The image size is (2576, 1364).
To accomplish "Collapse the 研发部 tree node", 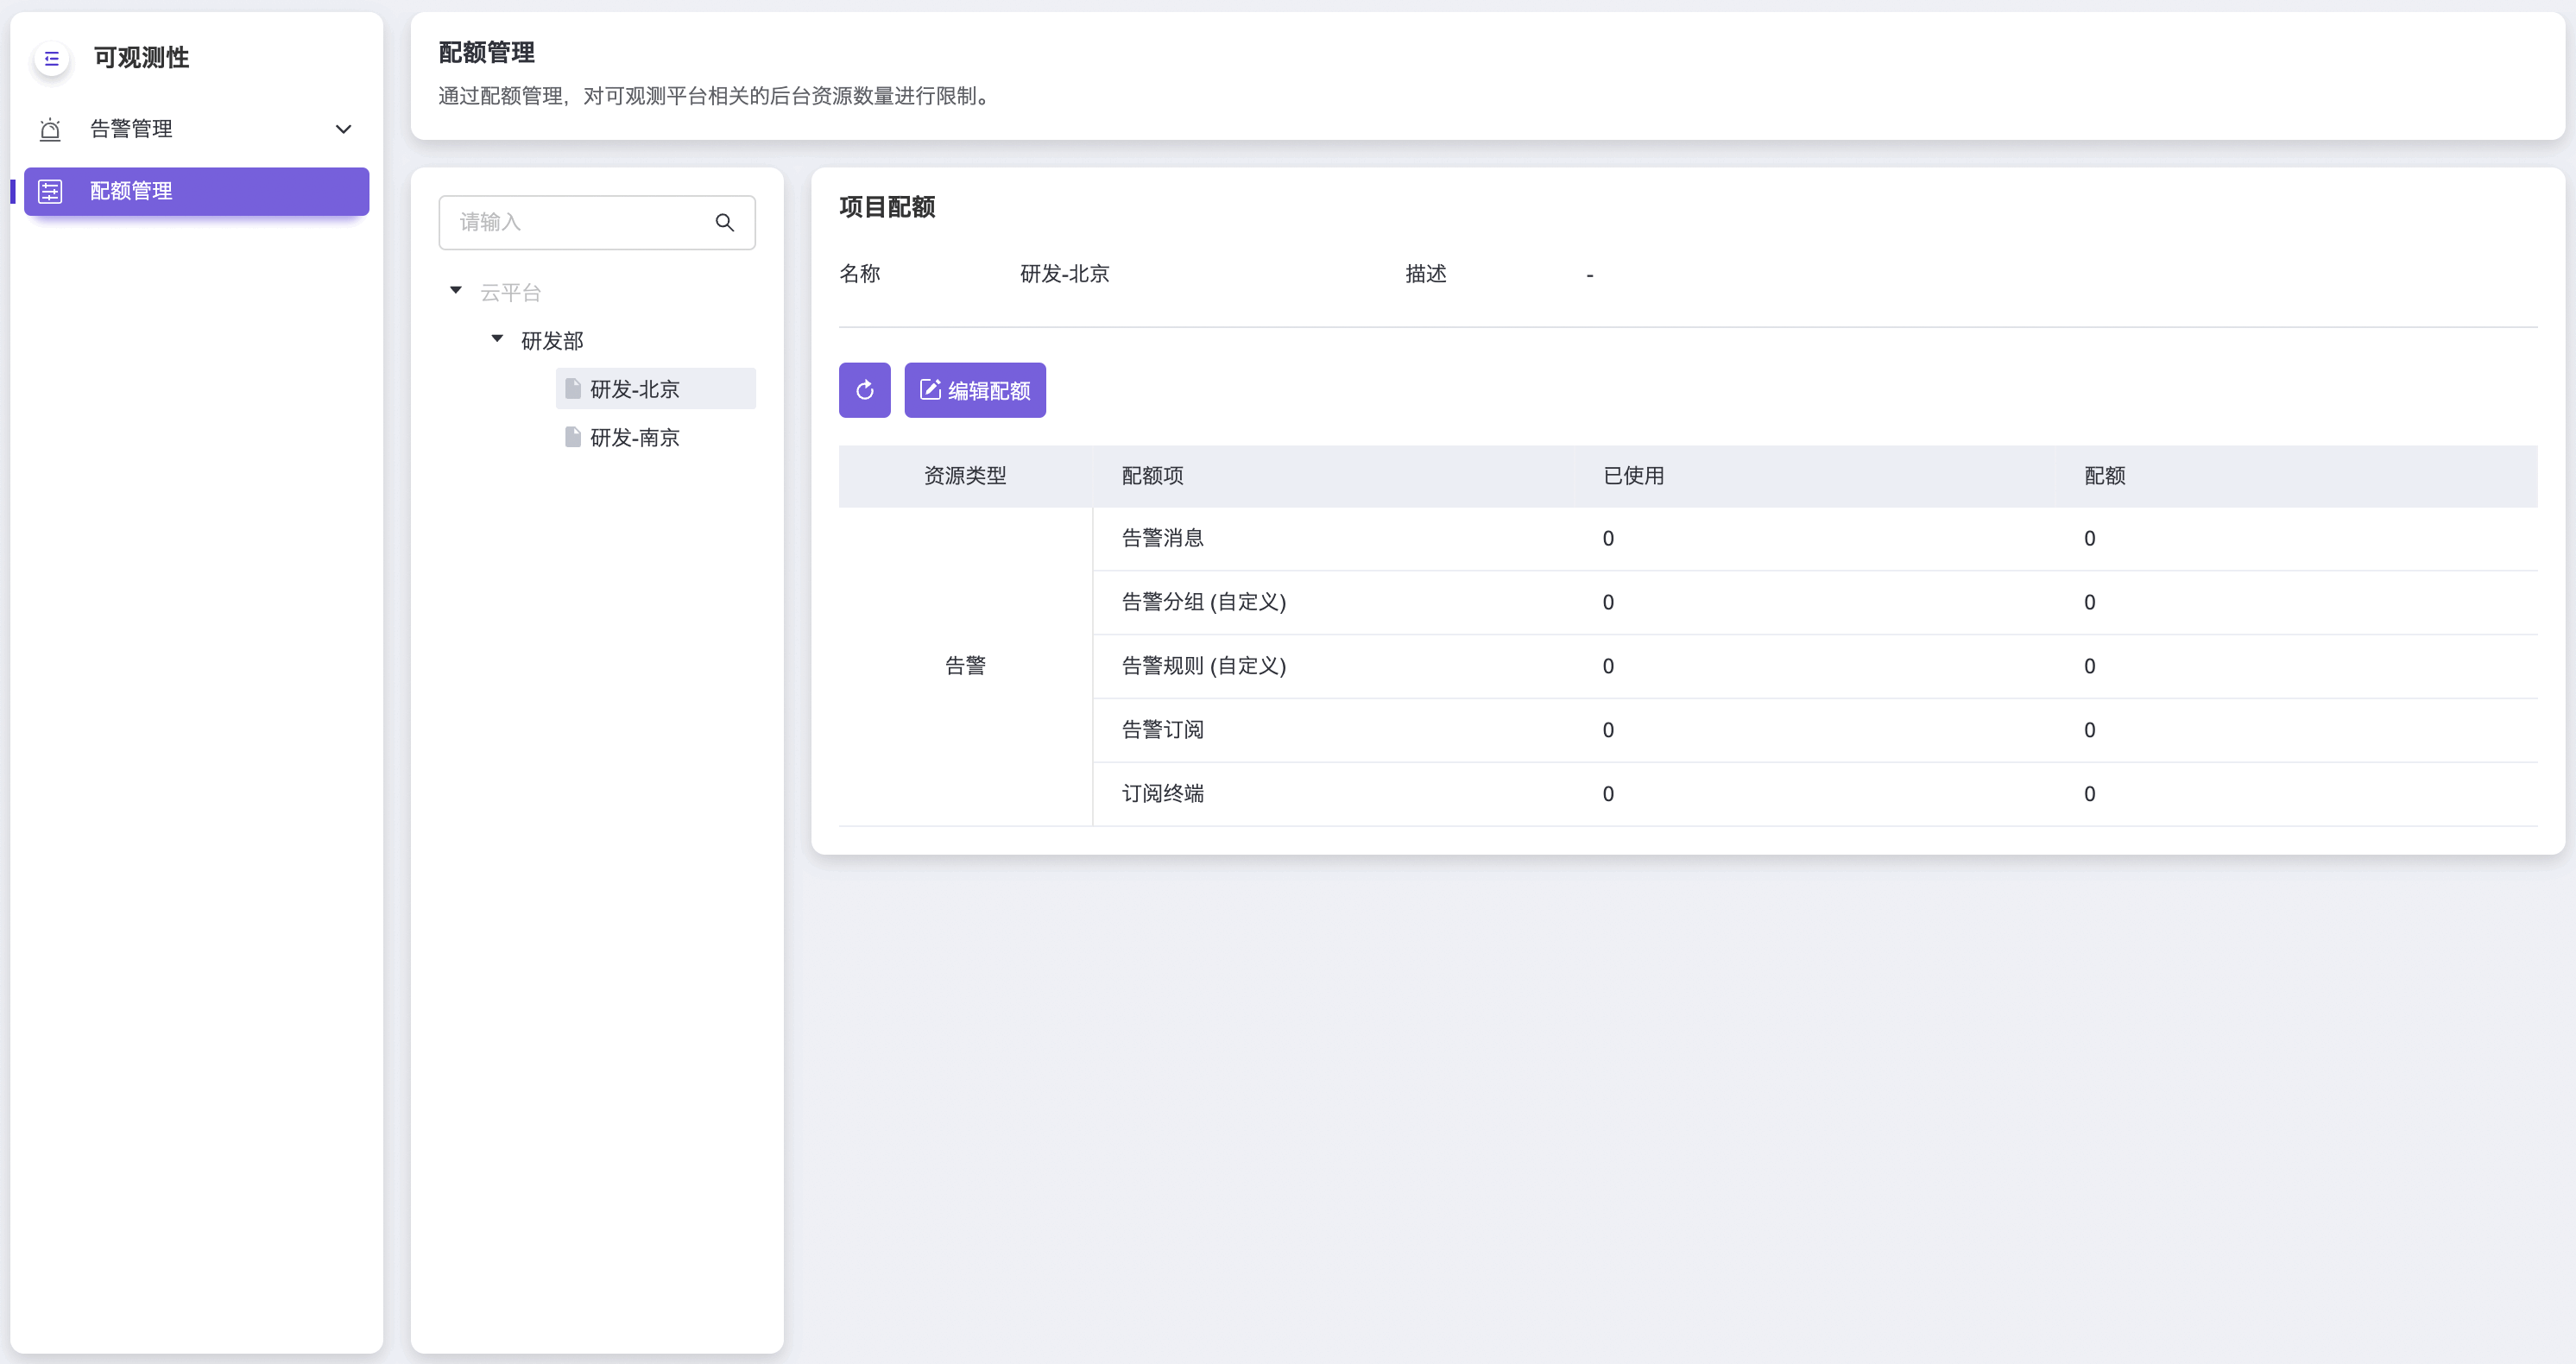I will [x=497, y=339].
